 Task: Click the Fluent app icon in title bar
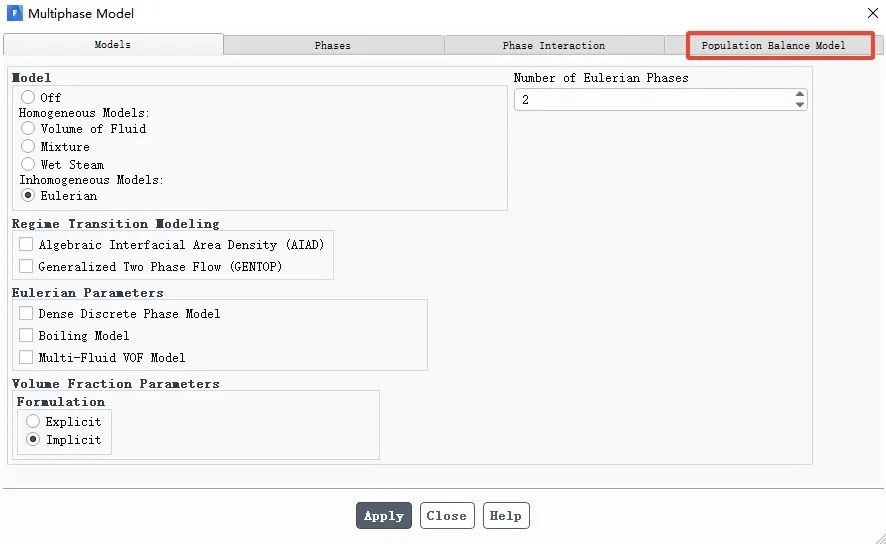coord(14,14)
